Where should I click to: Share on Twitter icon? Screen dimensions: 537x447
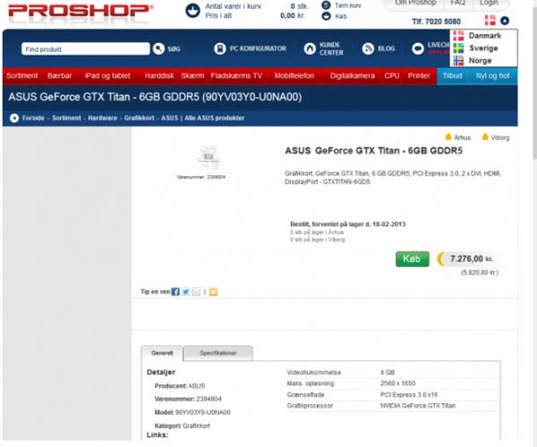tap(186, 292)
